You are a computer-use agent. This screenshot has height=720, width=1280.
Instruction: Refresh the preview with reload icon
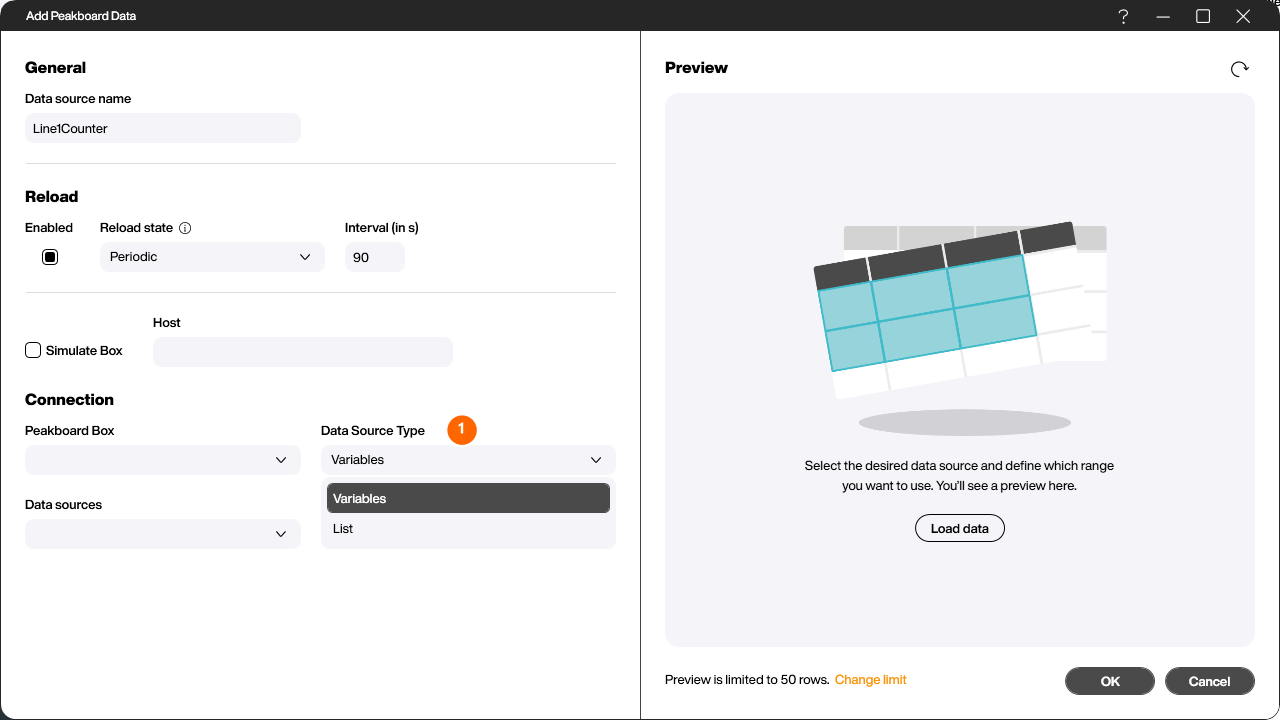pyautogui.click(x=1239, y=68)
